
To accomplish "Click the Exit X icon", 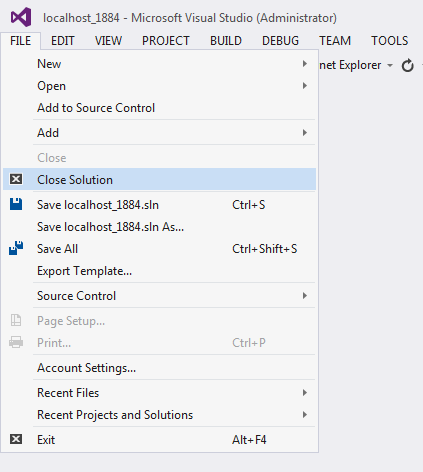I will click(16, 439).
